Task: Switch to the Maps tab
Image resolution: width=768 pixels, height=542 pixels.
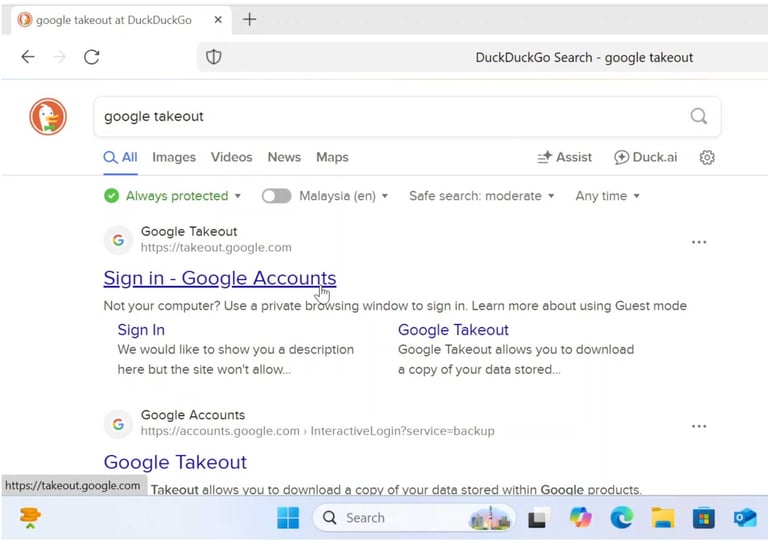Action: (x=332, y=157)
